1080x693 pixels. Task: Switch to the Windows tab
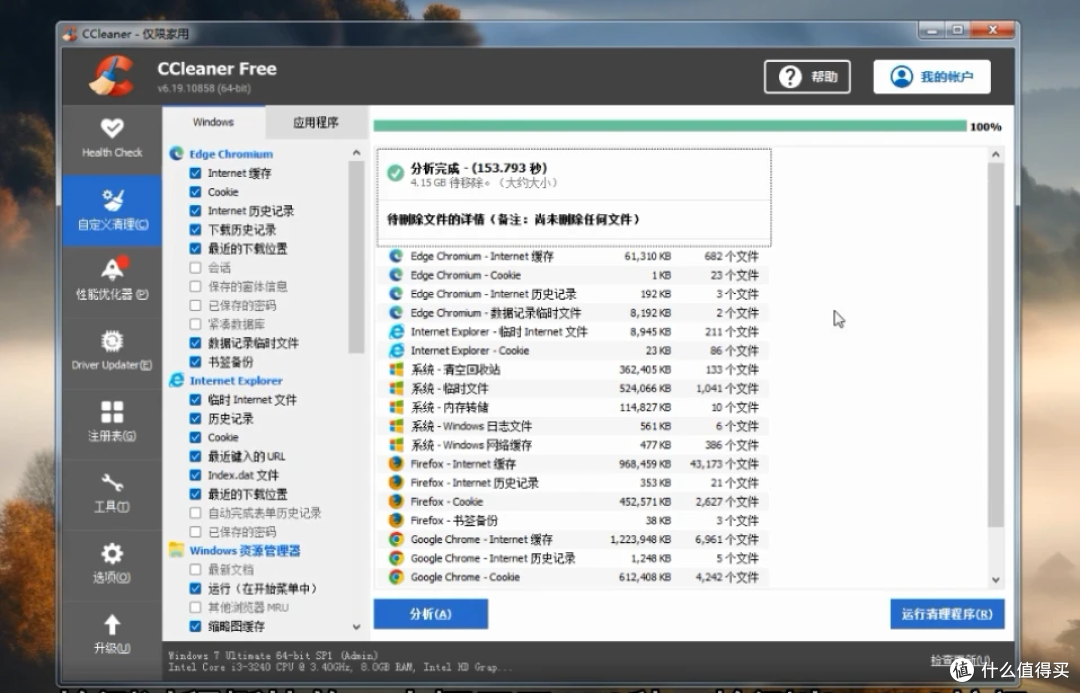[x=214, y=122]
